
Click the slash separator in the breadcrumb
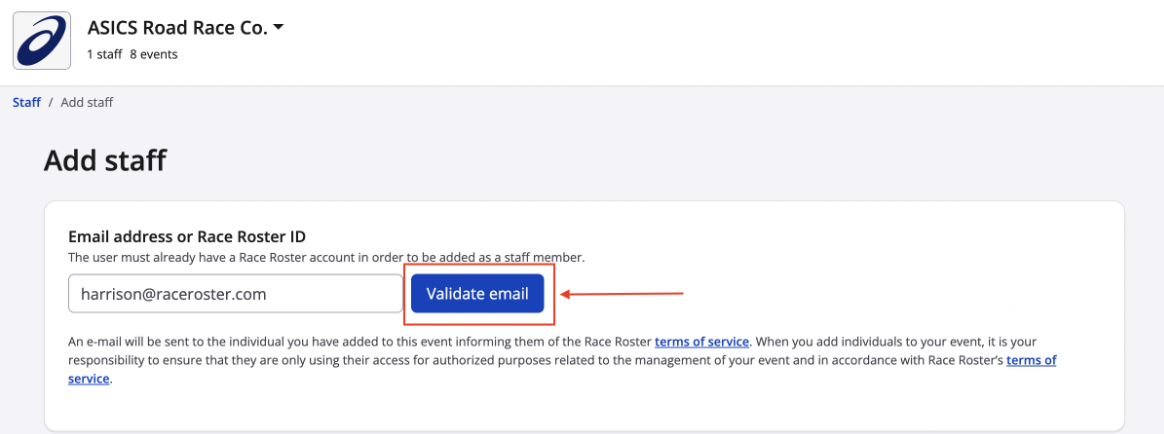pos(50,102)
